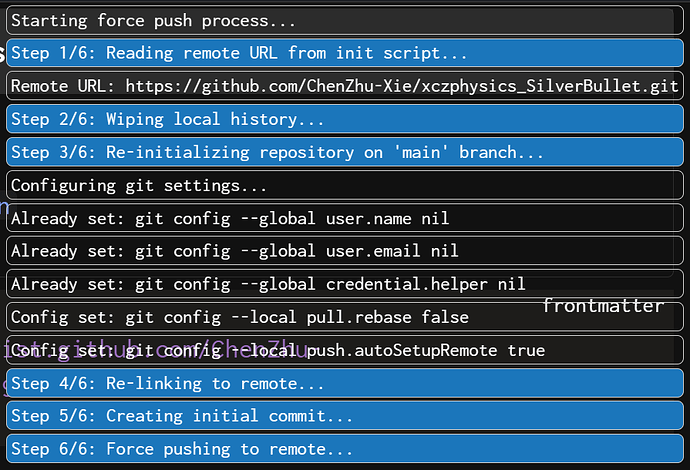Click the Step 3/6 re-initializing repository notice
690x470 pixels.
[277, 152]
